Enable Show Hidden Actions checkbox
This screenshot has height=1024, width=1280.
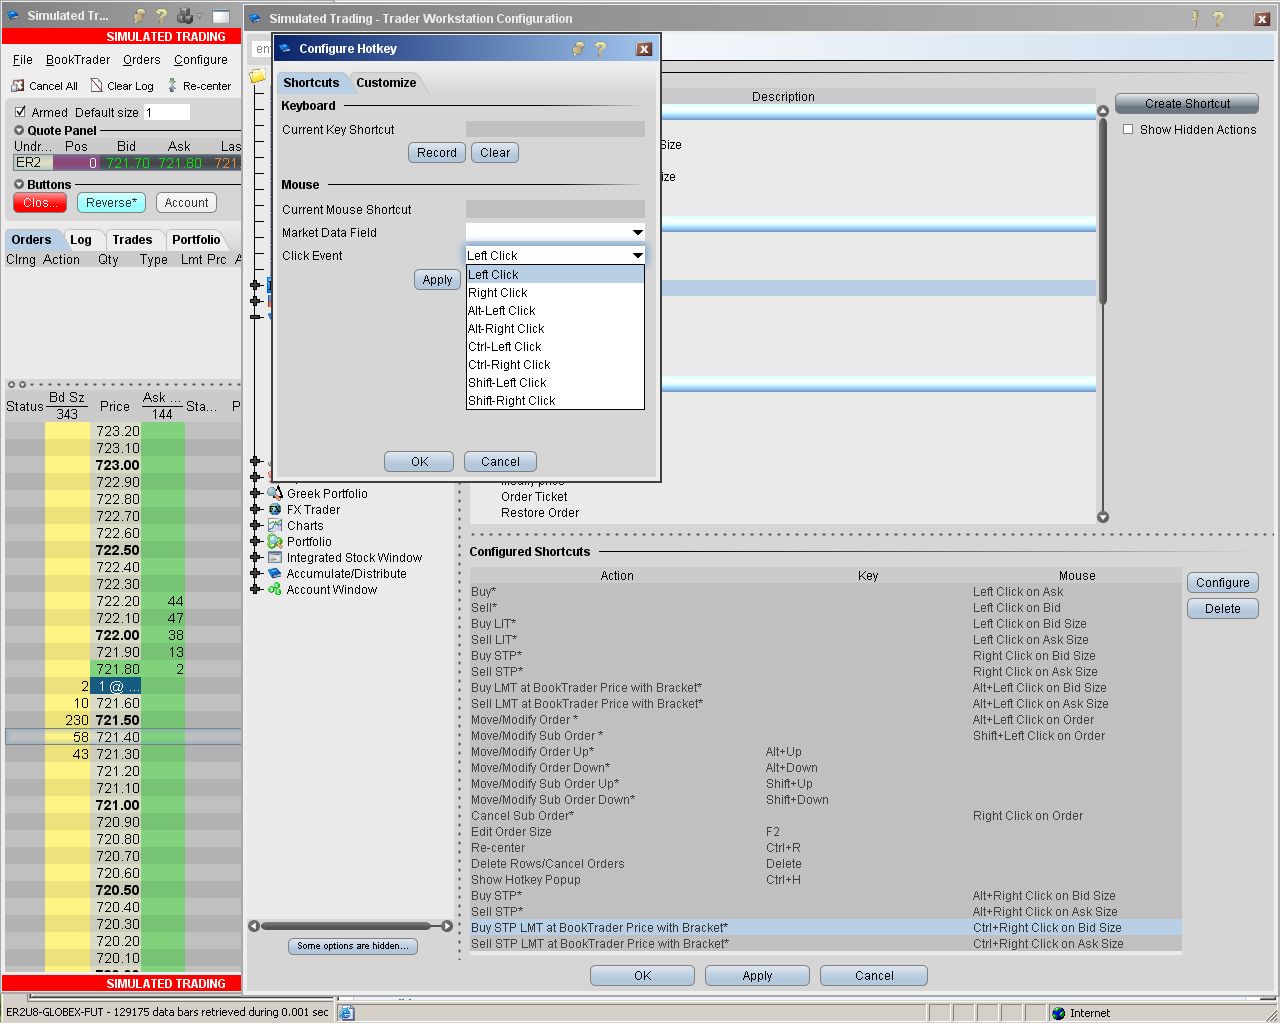click(1128, 130)
